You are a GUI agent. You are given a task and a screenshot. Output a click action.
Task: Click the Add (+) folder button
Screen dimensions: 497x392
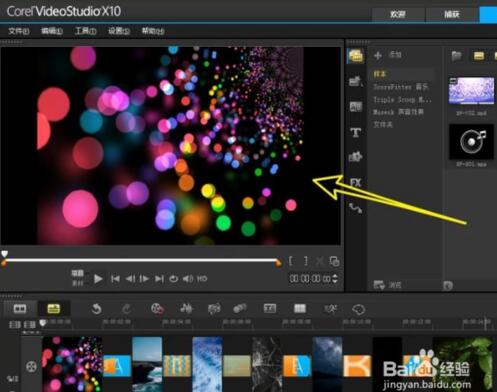coord(378,55)
